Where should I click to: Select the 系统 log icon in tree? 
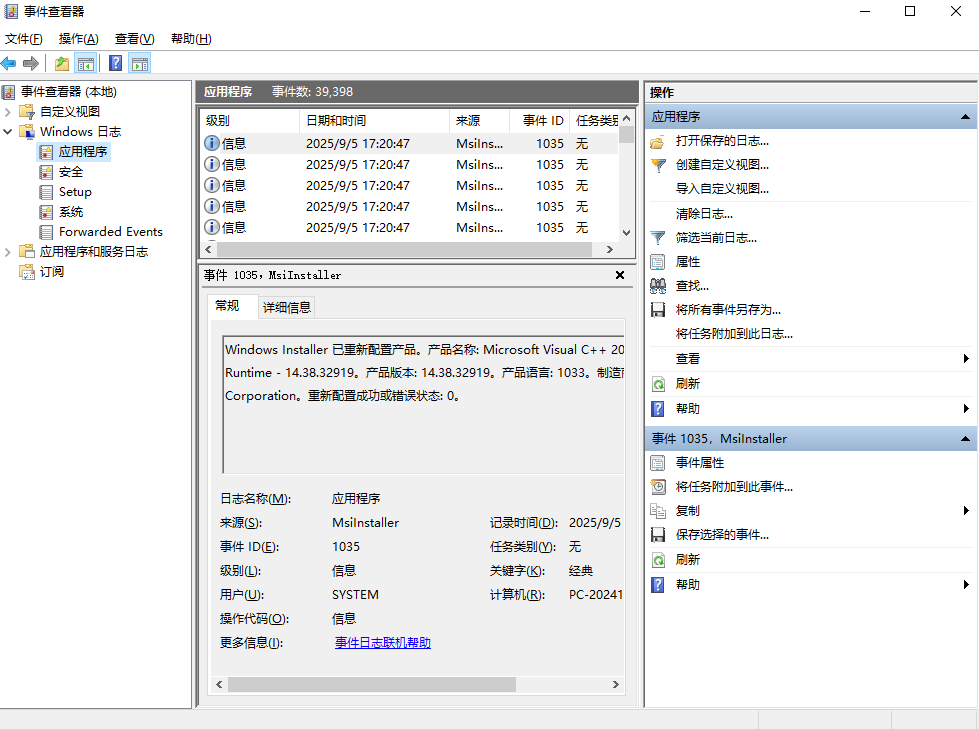(46, 212)
